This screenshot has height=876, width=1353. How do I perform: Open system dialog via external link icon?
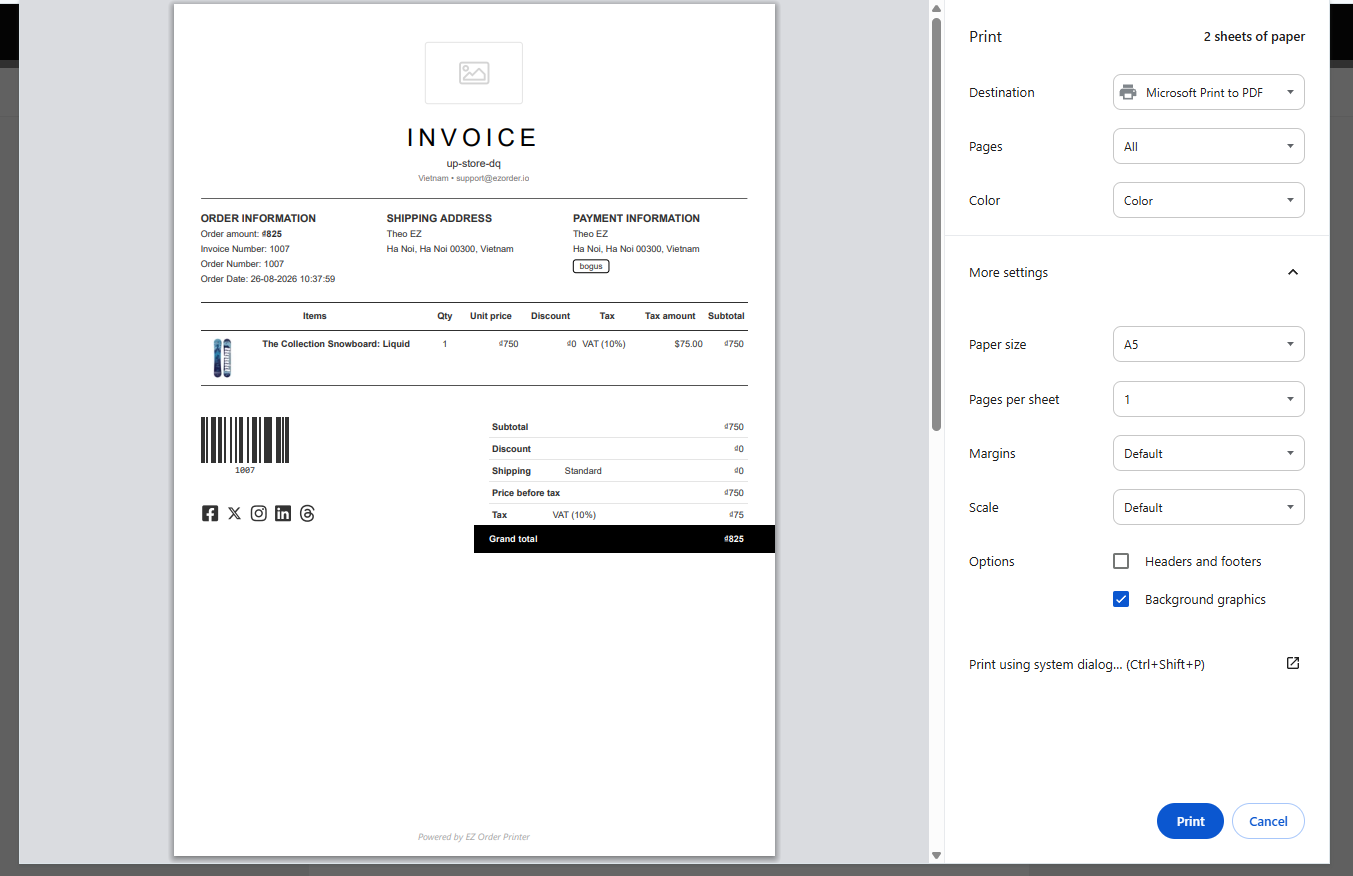coord(1293,663)
